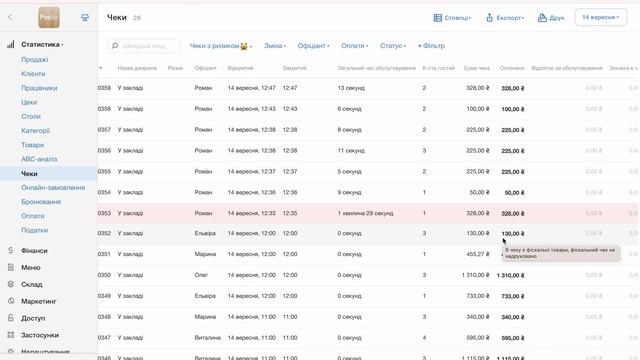Sort by the Загальний час обслуговування column header
This screenshot has width=640, height=360.
[x=377, y=68]
